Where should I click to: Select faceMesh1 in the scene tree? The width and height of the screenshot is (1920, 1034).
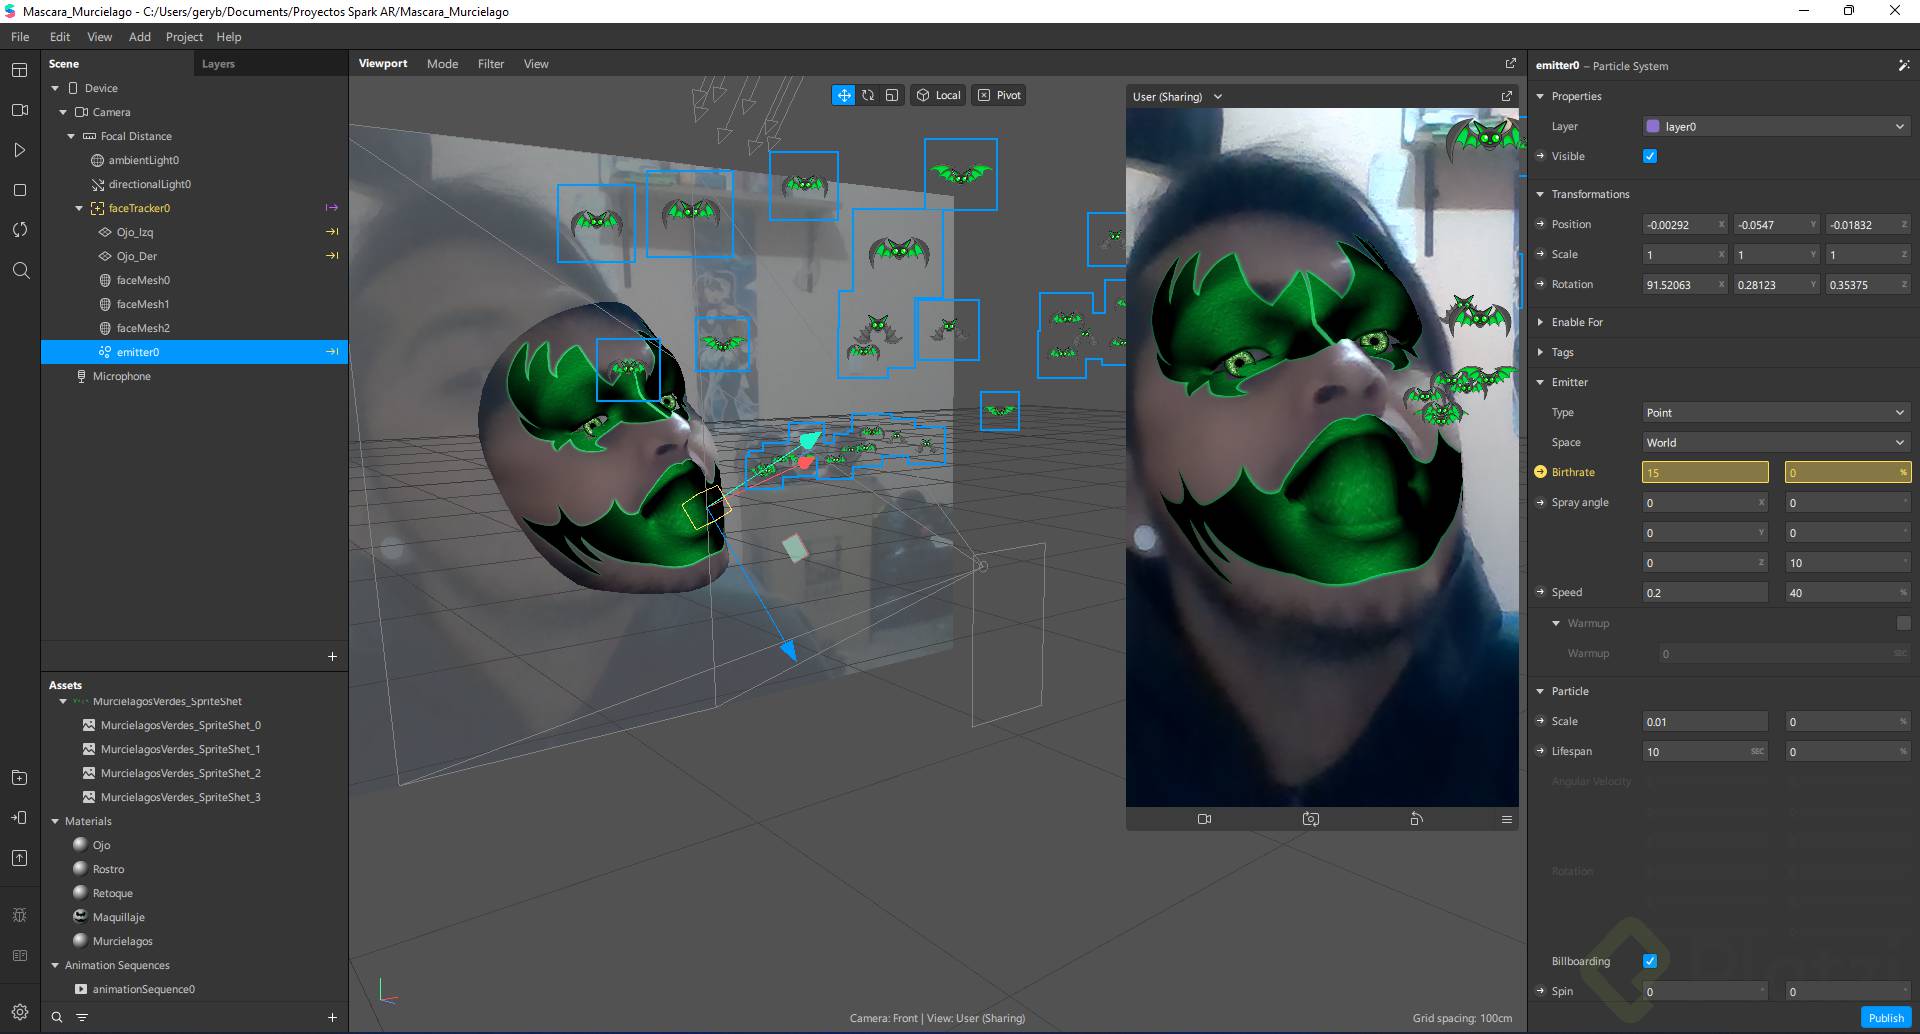(143, 304)
